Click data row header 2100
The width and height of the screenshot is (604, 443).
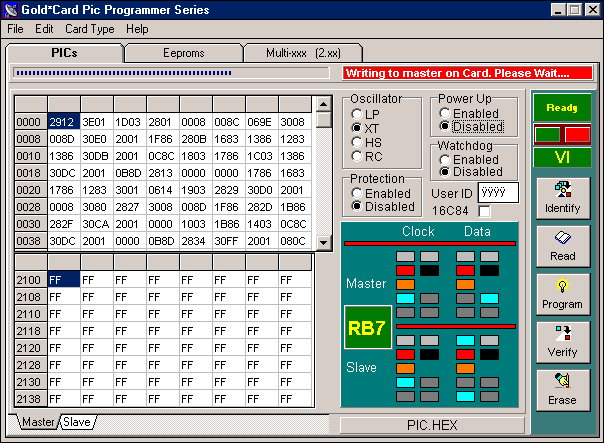(31, 280)
